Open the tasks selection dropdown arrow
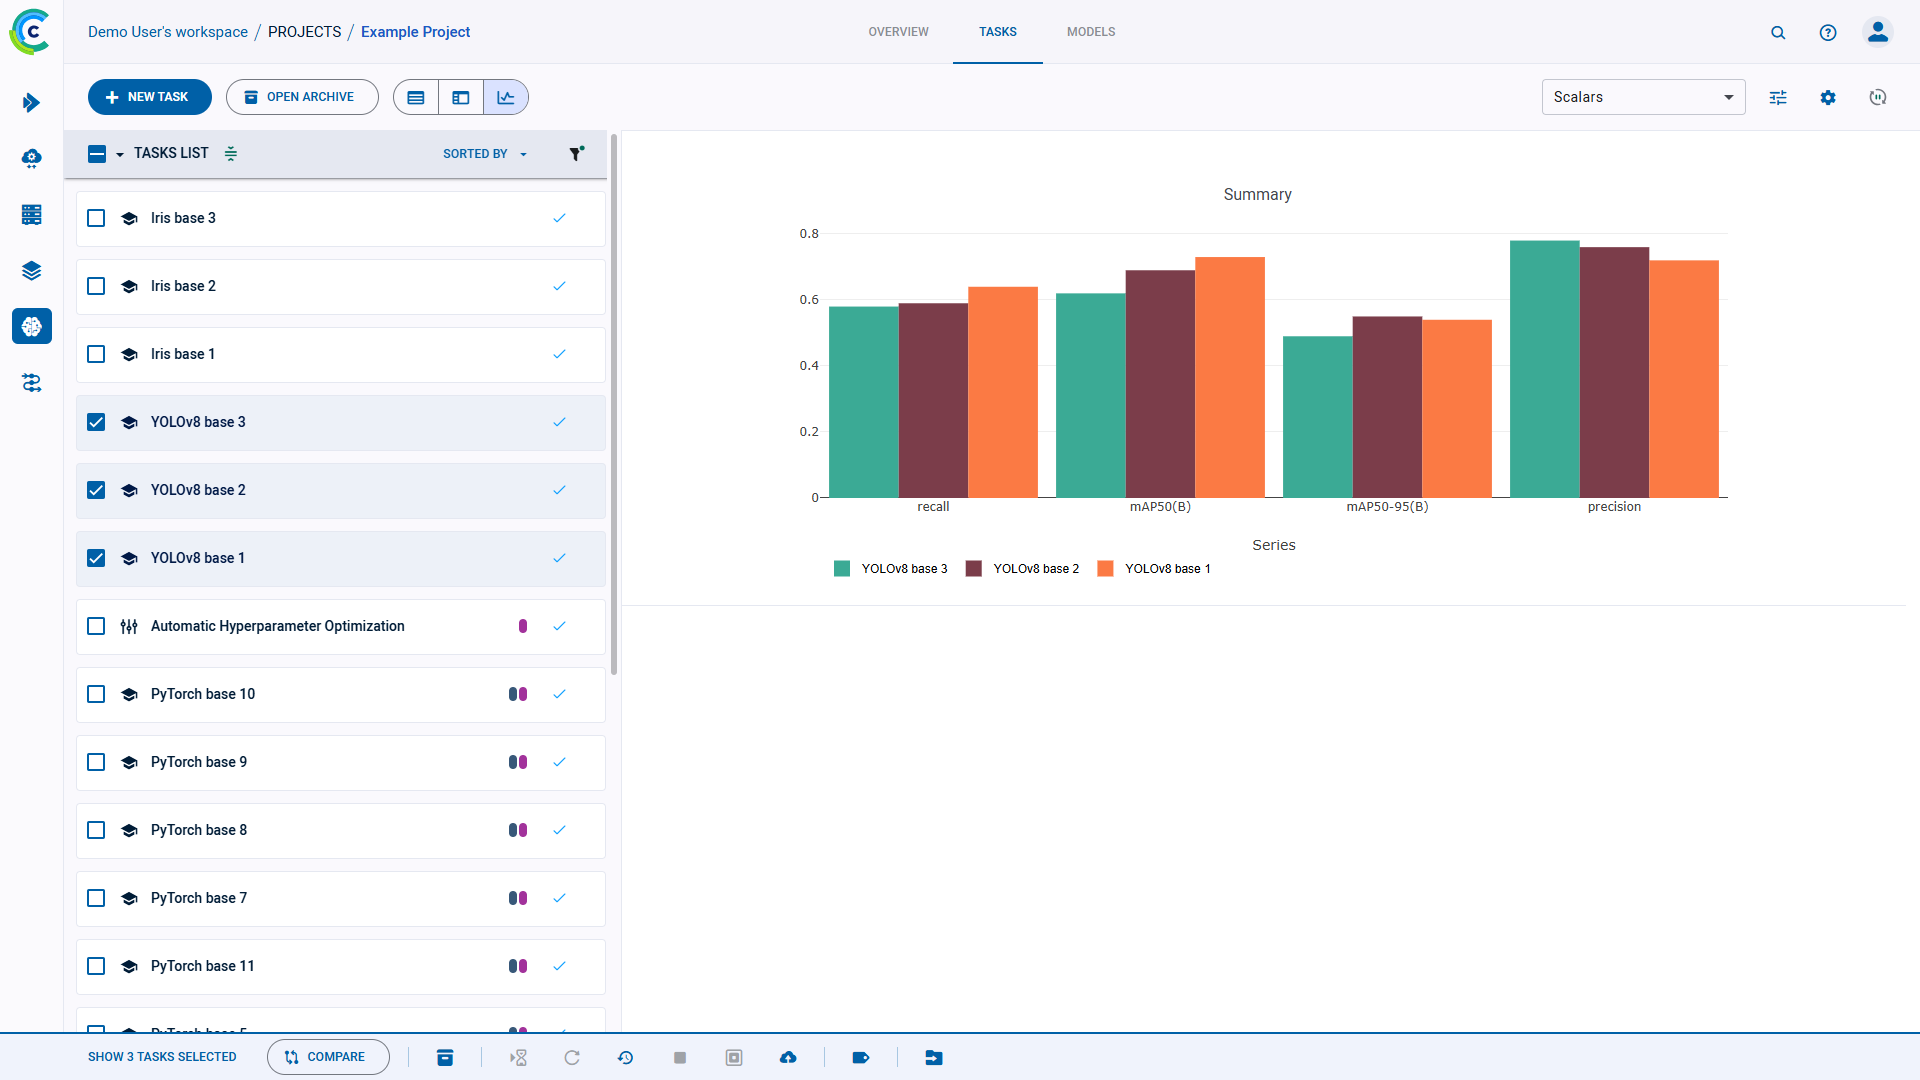The image size is (1920, 1080). tap(119, 154)
